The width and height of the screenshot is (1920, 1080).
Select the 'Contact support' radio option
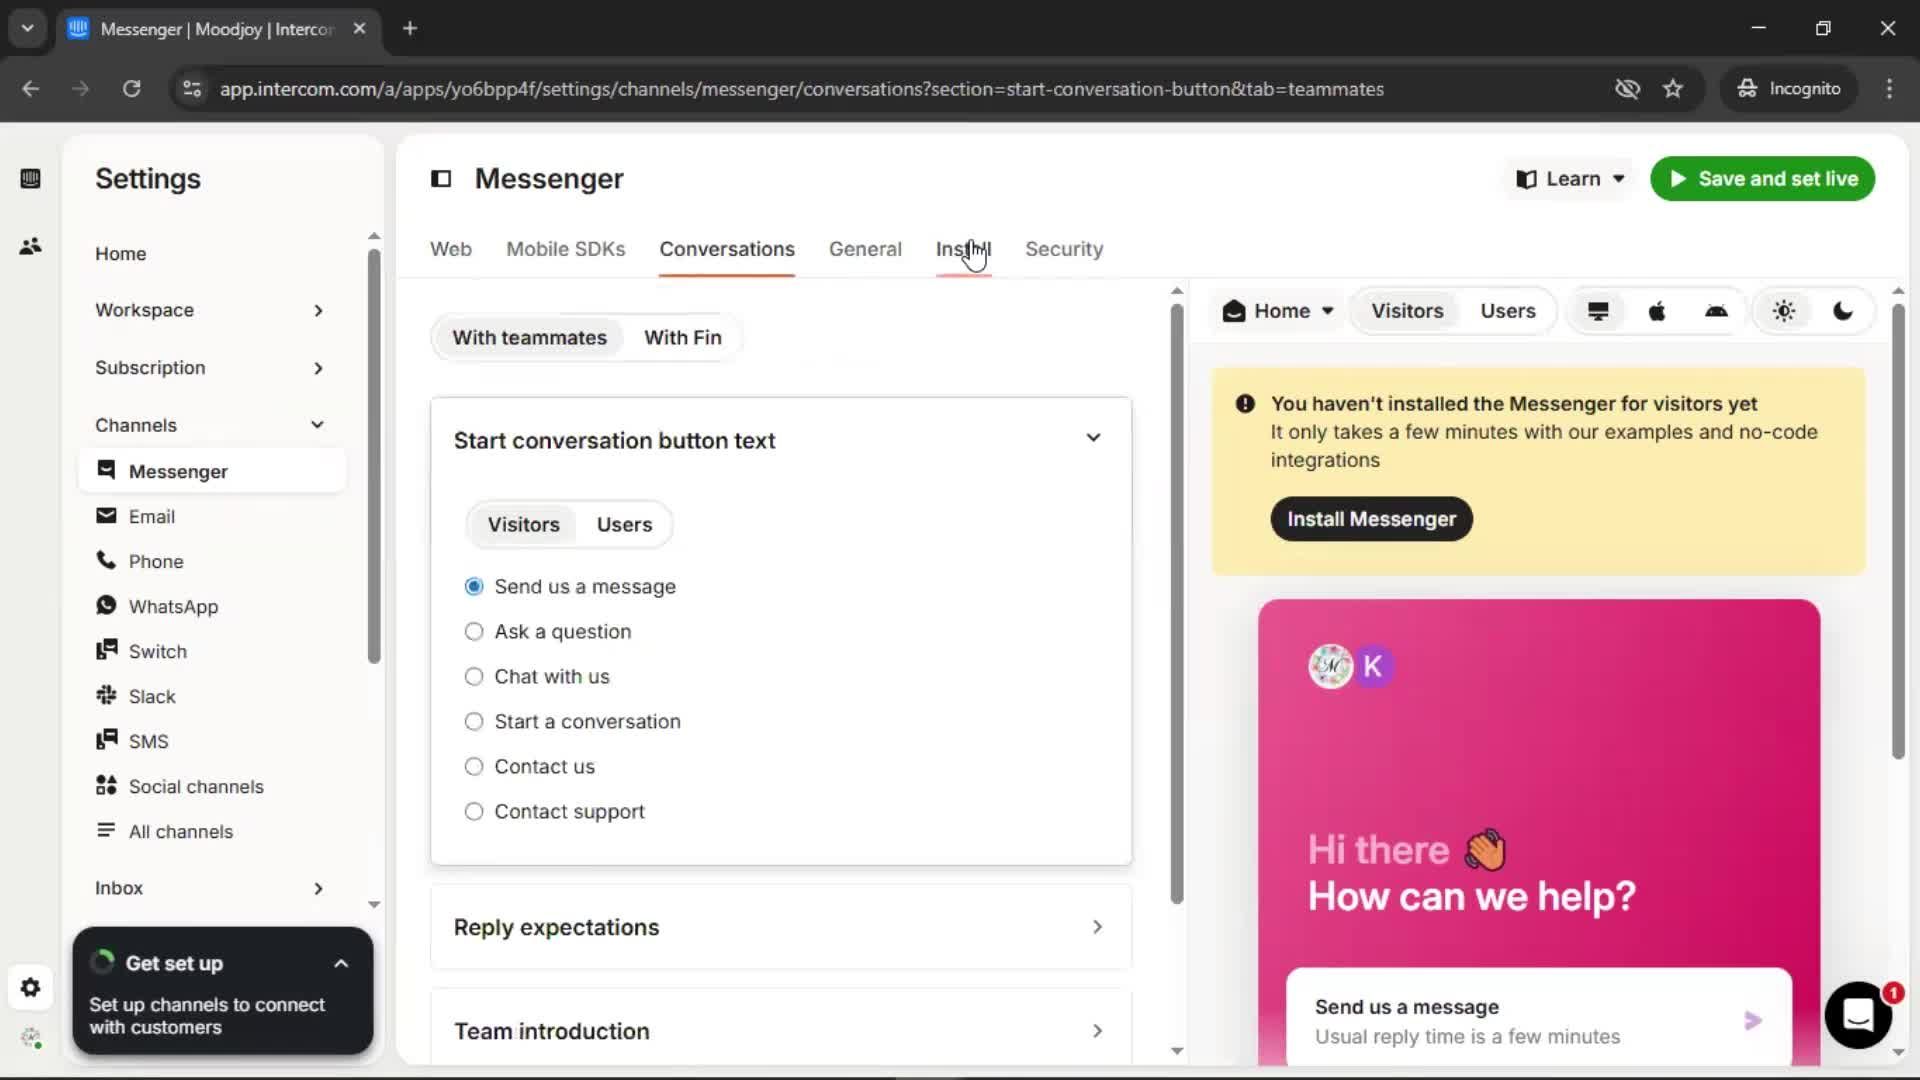tap(474, 812)
